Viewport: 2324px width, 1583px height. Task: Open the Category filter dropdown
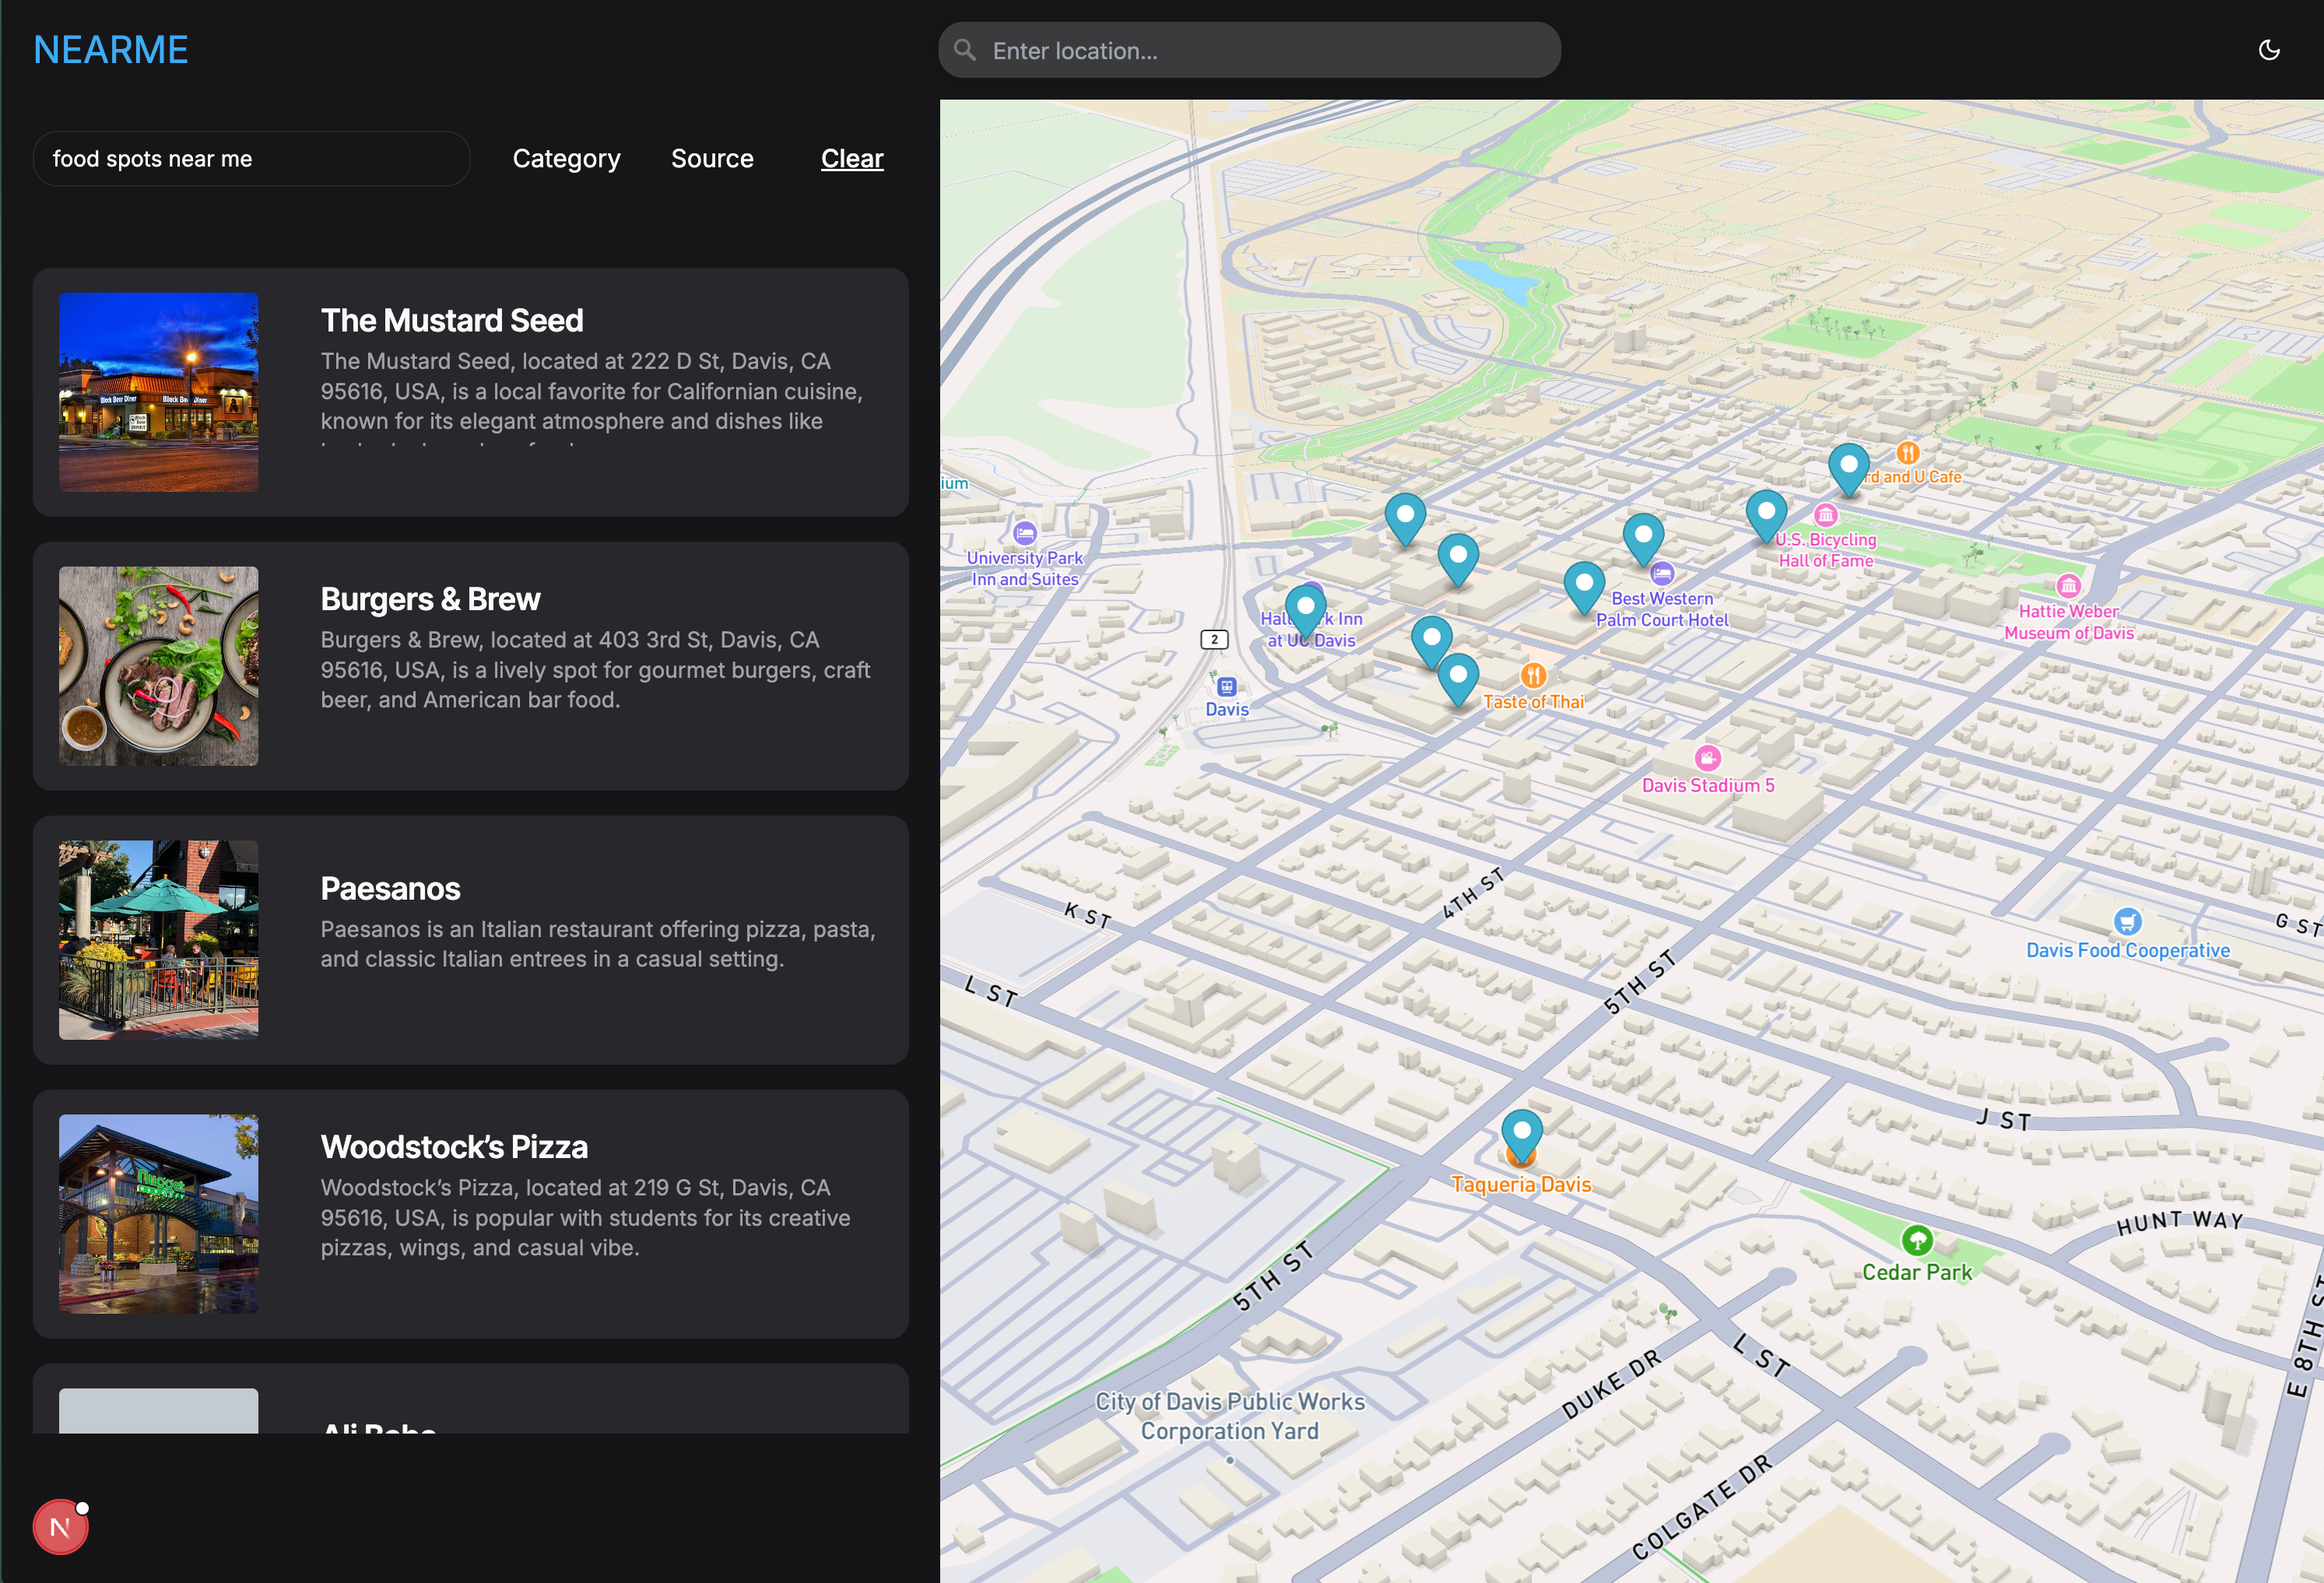tap(566, 159)
